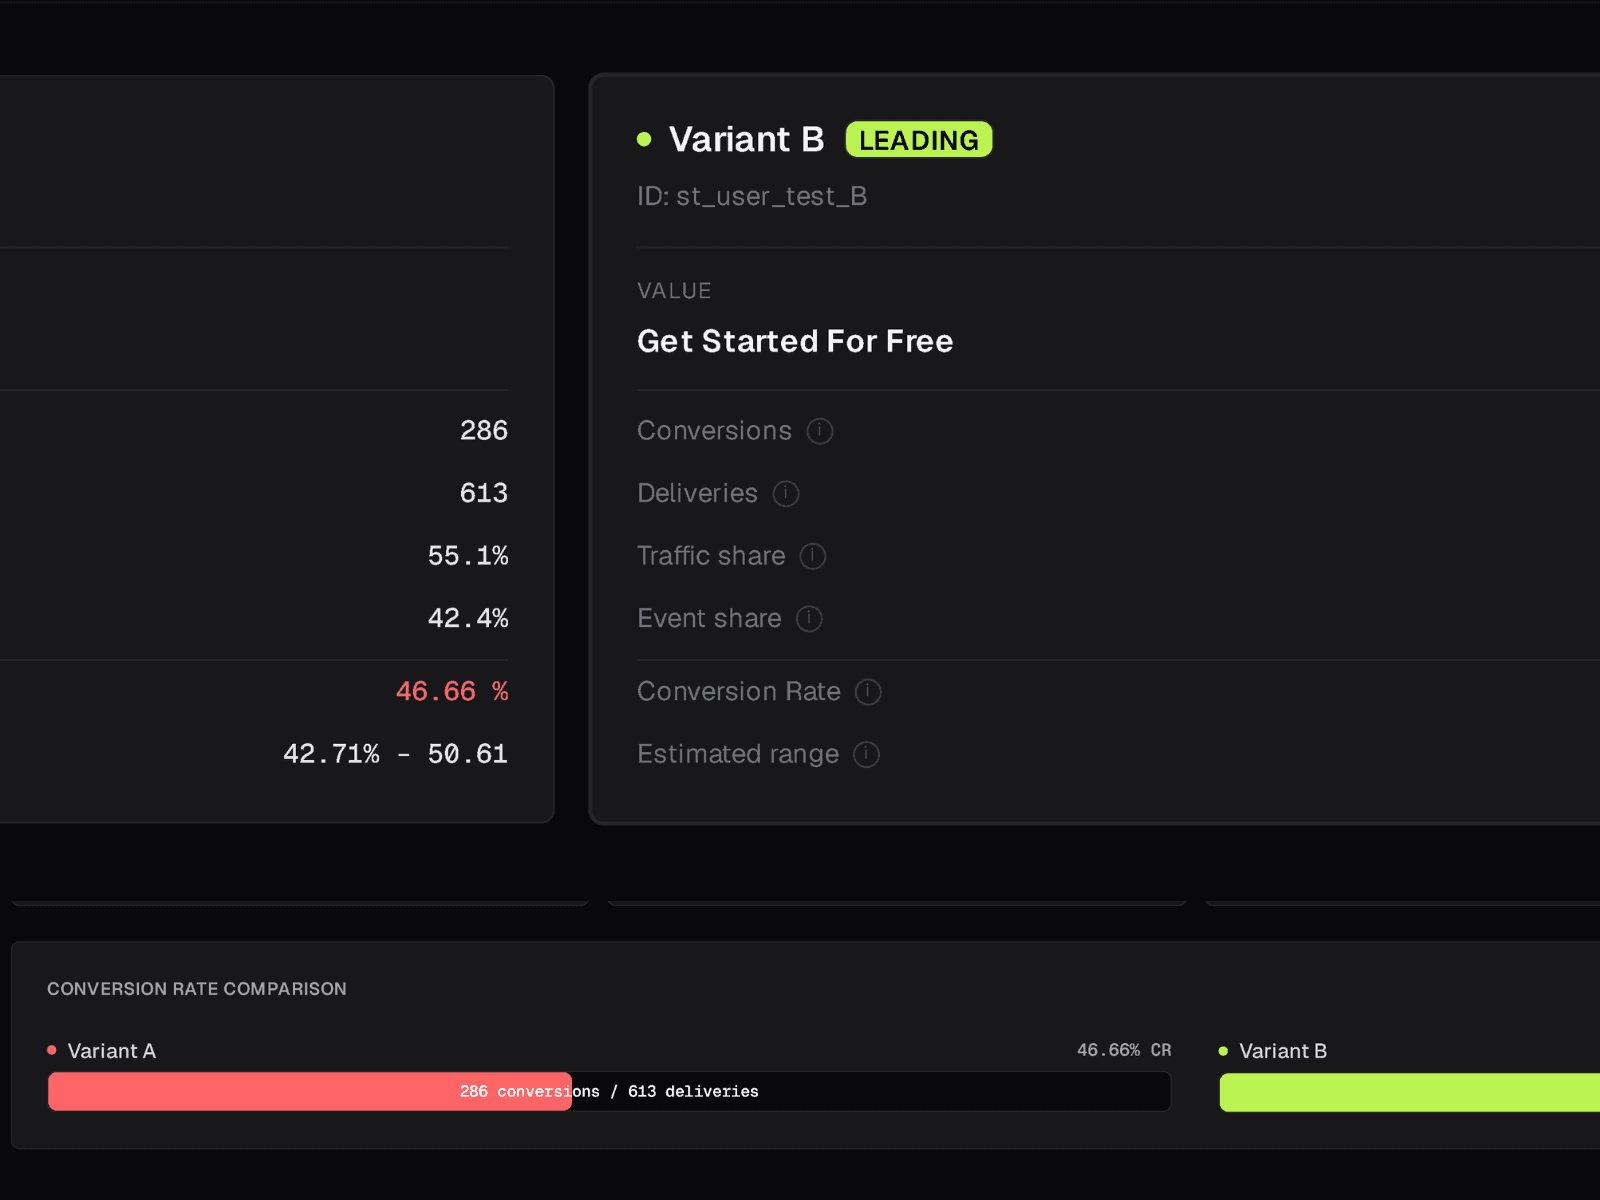This screenshot has width=1600, height=1200.
Task: Click the red dot beside Variant A legend
Action: tap(52, 1050)
